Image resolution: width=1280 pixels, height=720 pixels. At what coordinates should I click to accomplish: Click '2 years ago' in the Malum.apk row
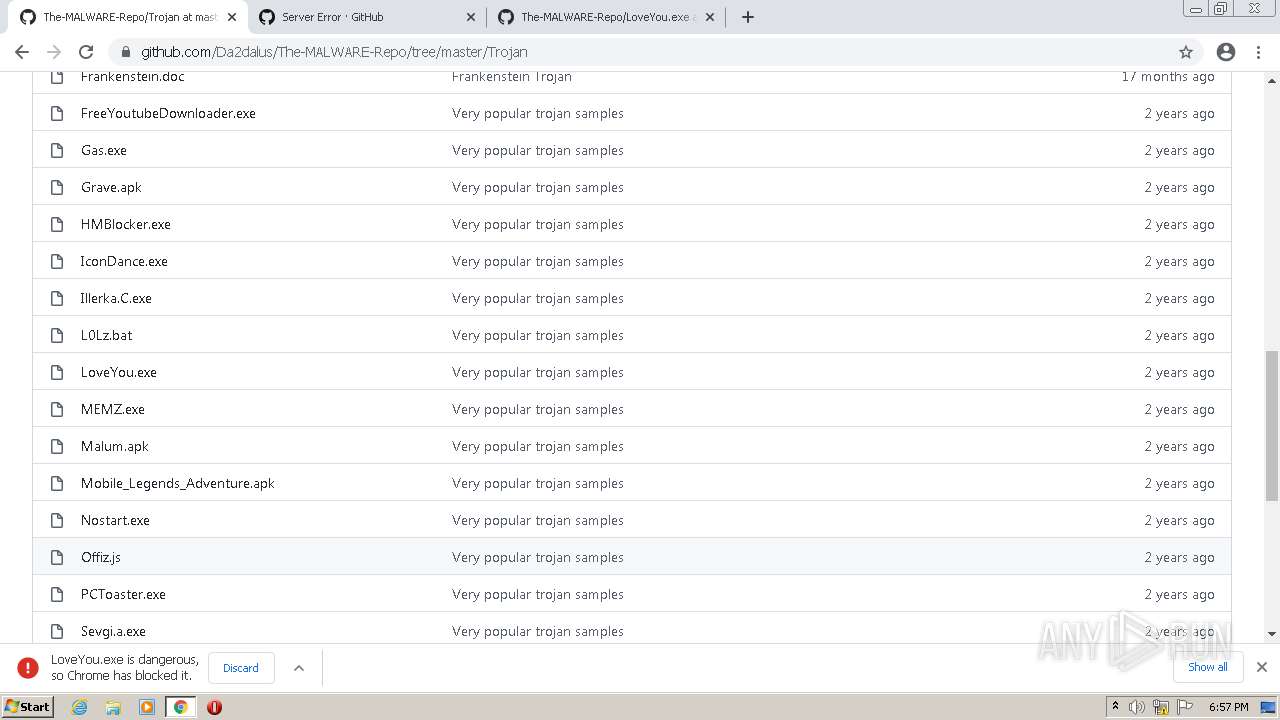click(1180, 446)
